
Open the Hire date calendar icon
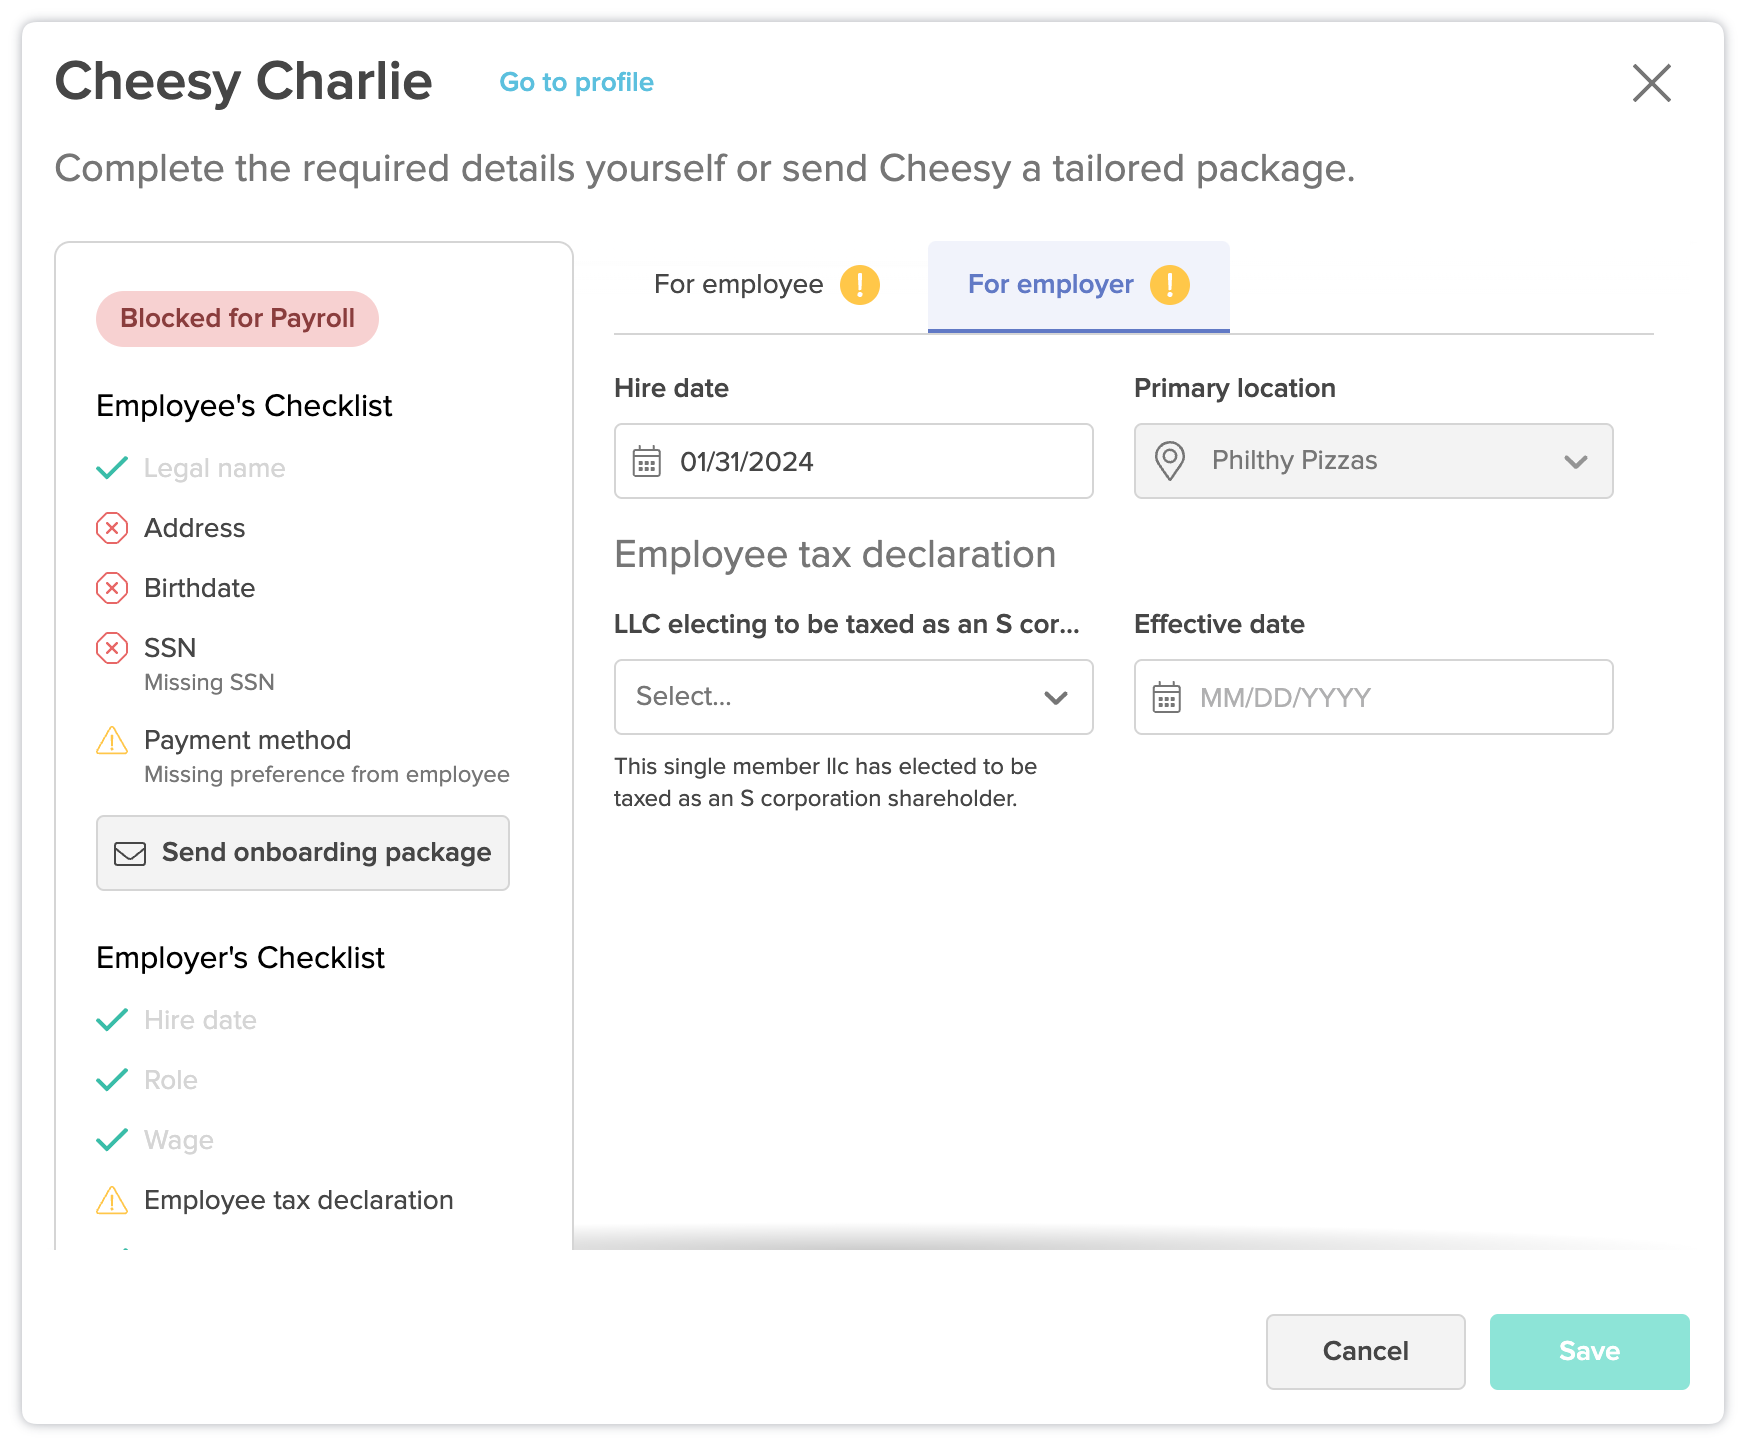[x=647, y=461]
